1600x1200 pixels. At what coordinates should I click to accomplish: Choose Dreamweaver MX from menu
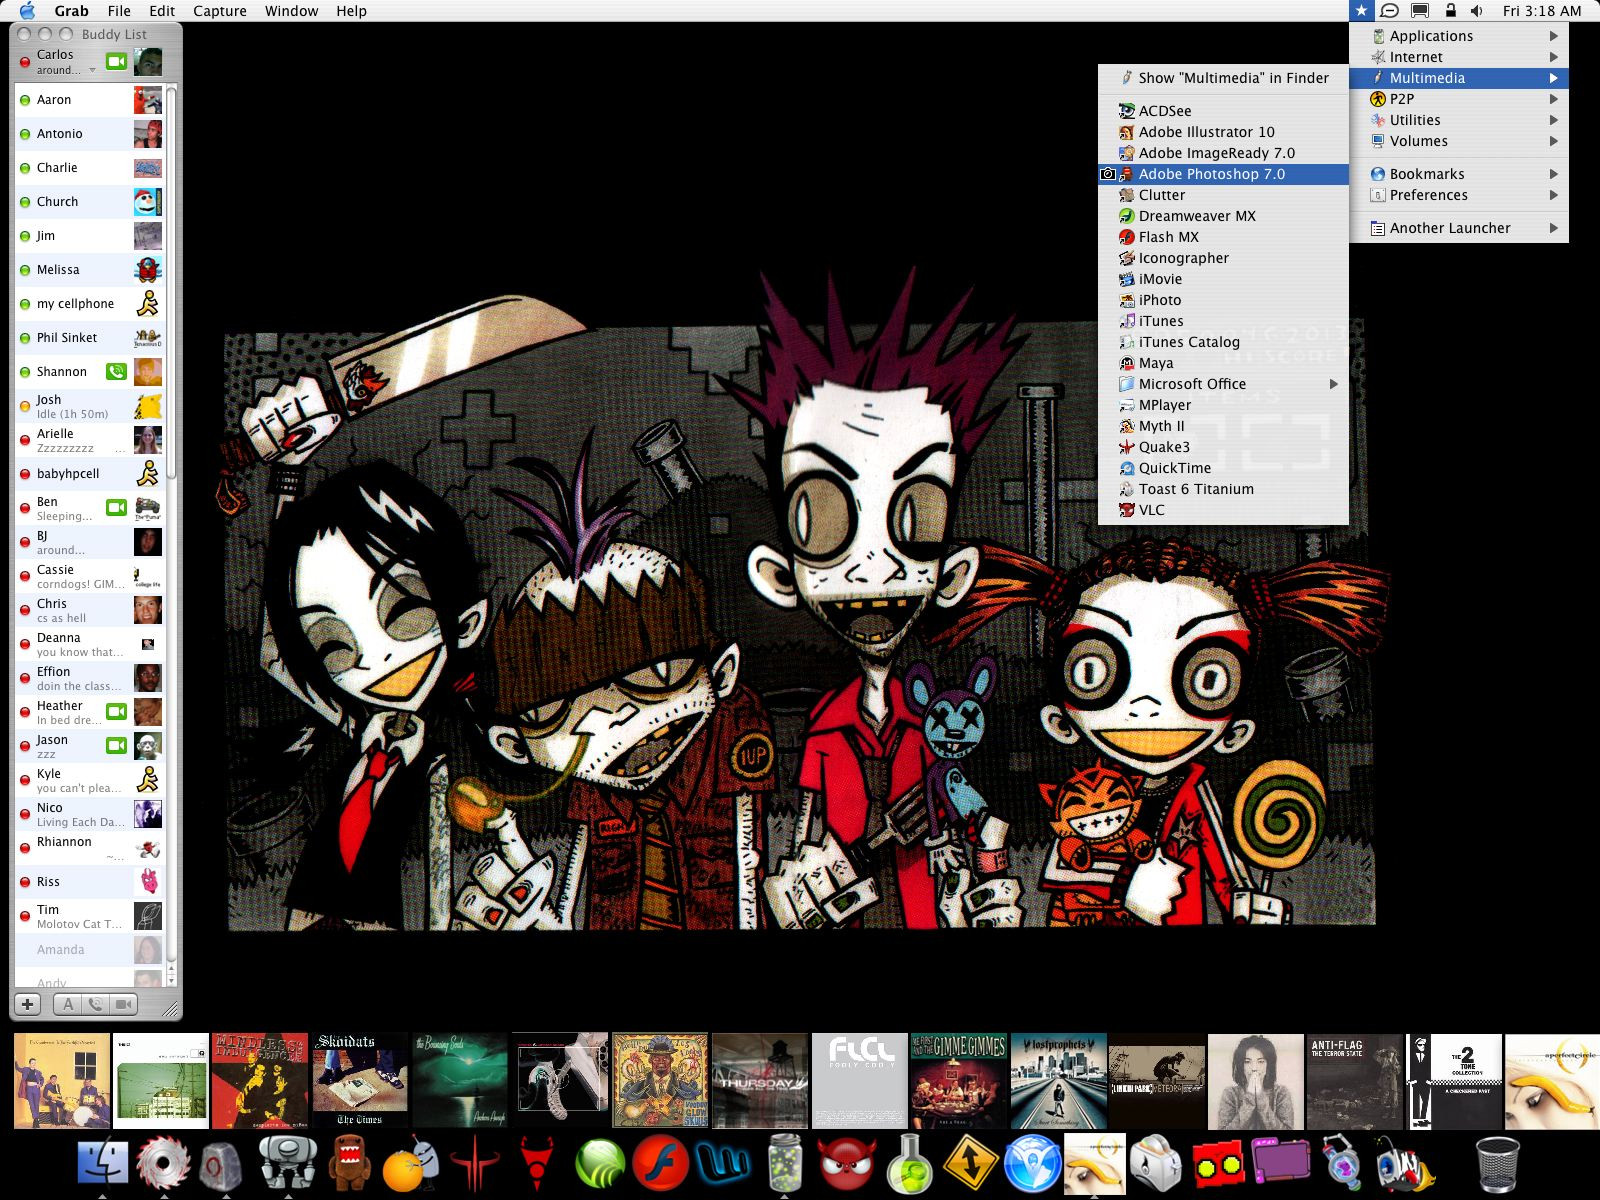click(x=1223, y=216)
